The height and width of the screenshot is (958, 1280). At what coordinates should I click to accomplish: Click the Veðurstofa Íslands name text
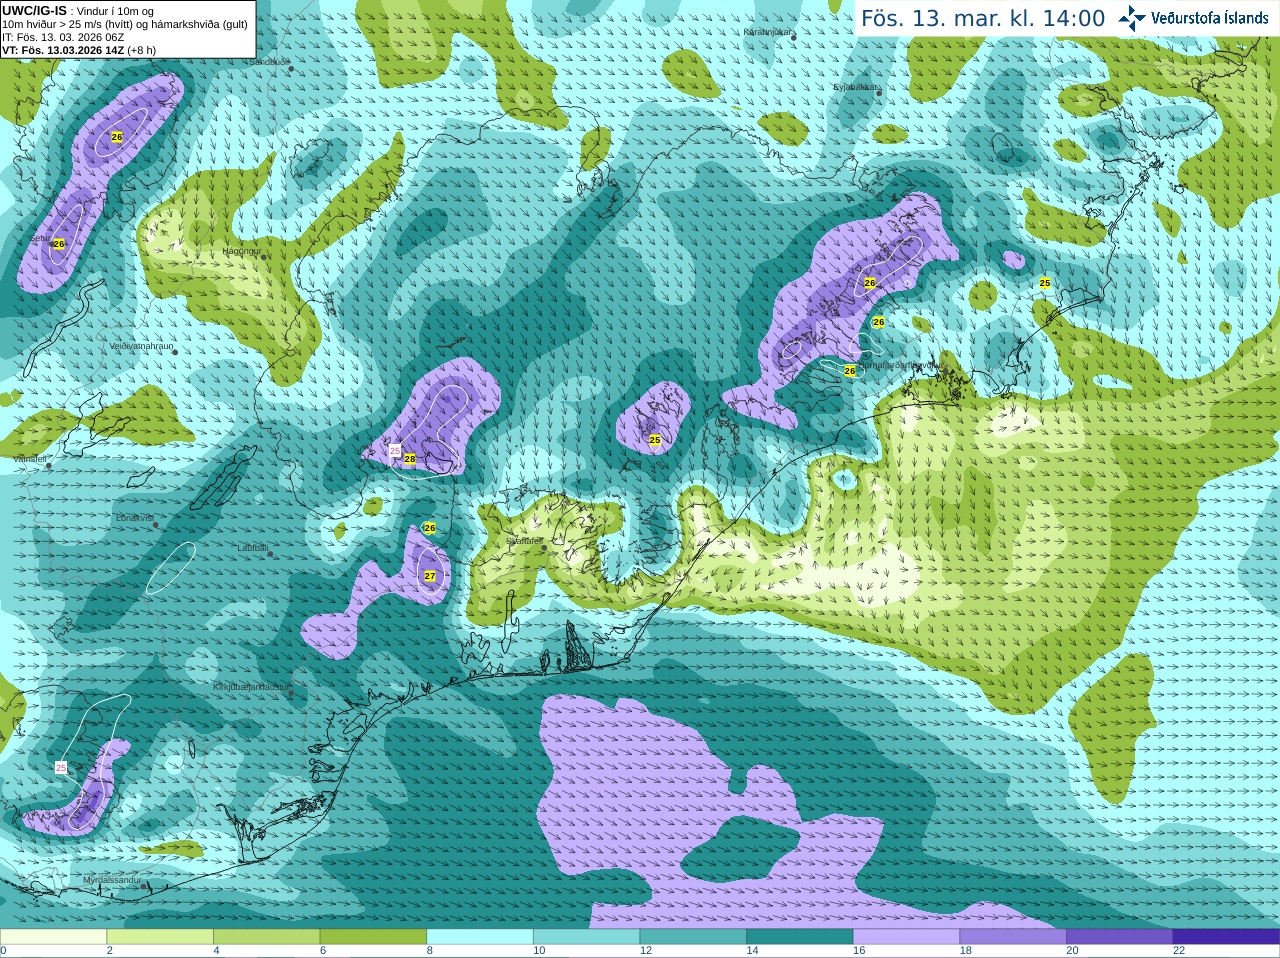[x=1209, y=18]
